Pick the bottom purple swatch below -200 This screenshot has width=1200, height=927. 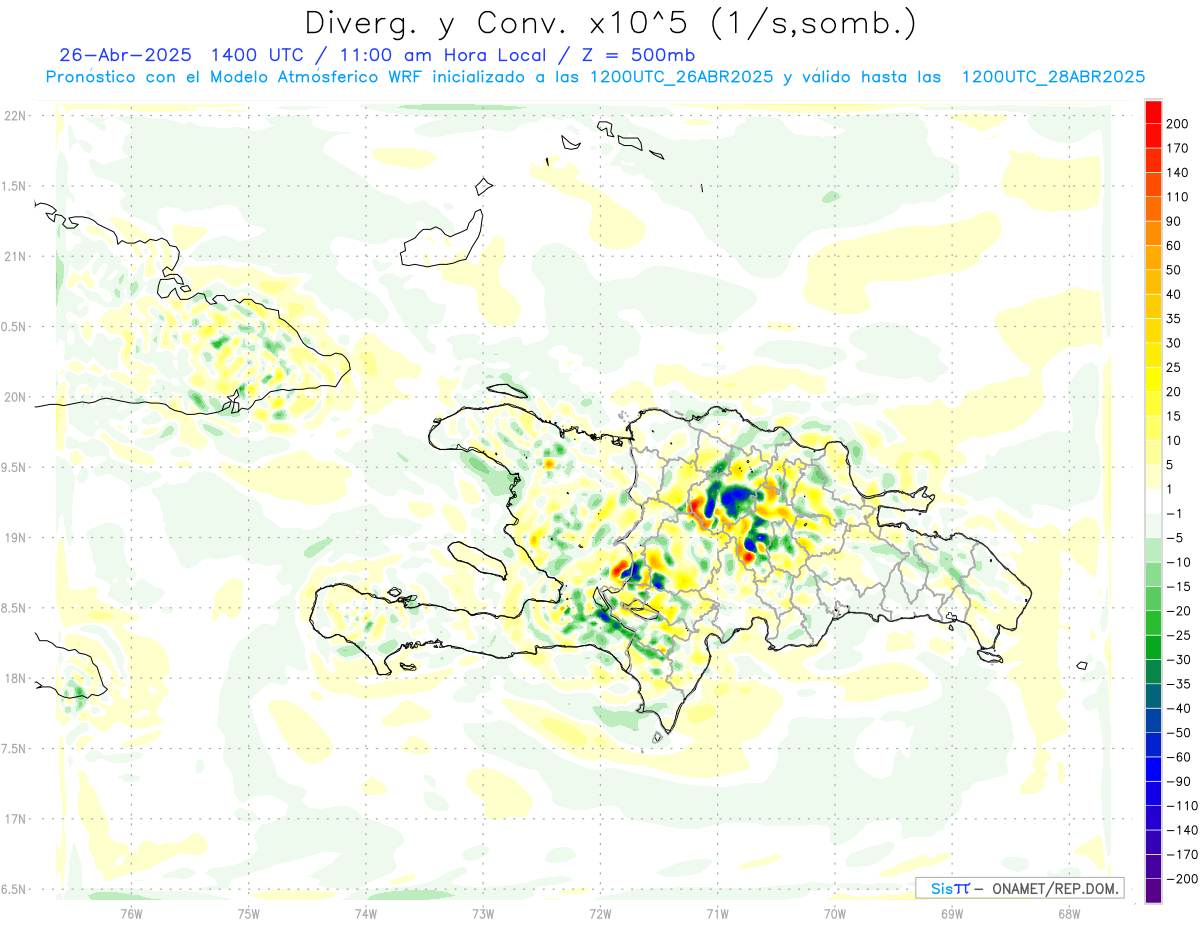(1154, 891)
